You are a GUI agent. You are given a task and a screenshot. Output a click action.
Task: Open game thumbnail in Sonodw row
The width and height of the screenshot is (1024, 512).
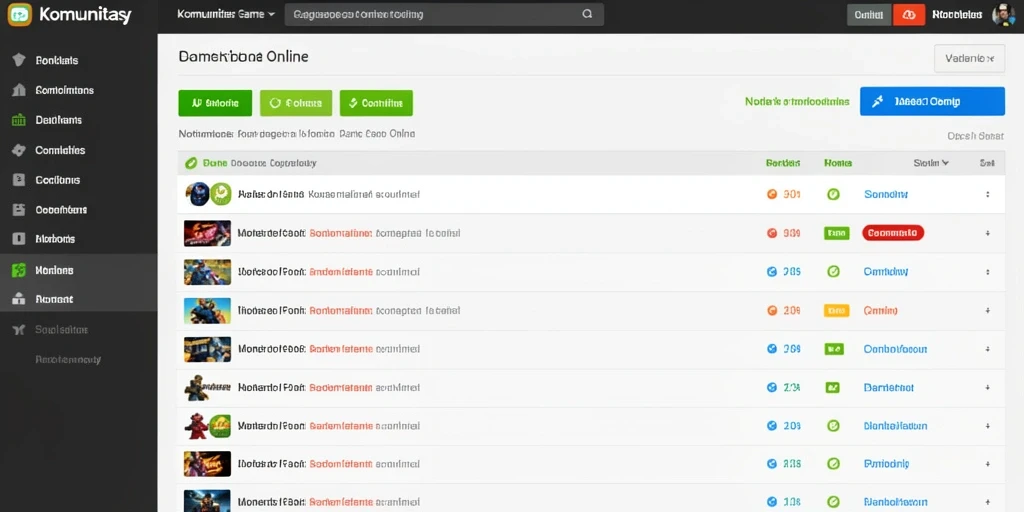point(208,194)
